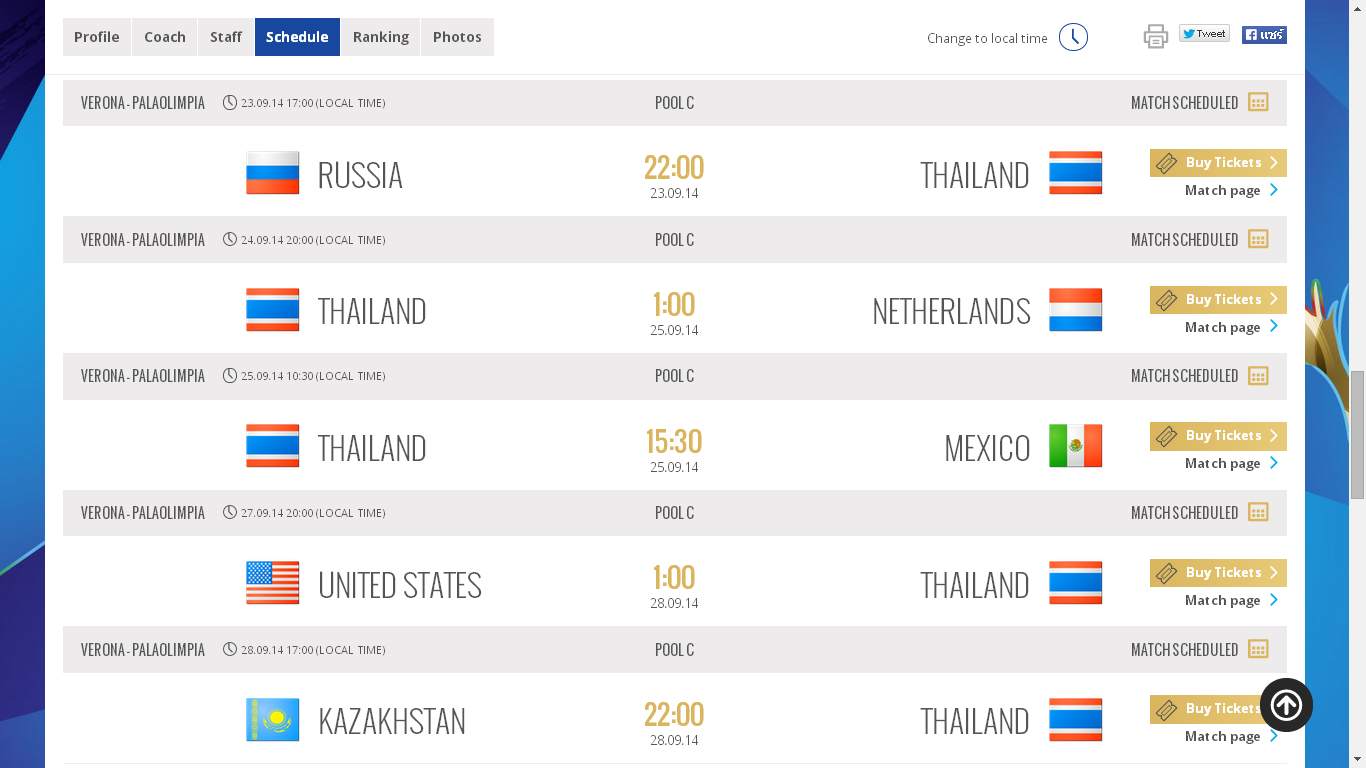The height and width of the screenshot is (768, 1366).
Task: Click the back-to-top arrow circle
Action: point(1286,705)
